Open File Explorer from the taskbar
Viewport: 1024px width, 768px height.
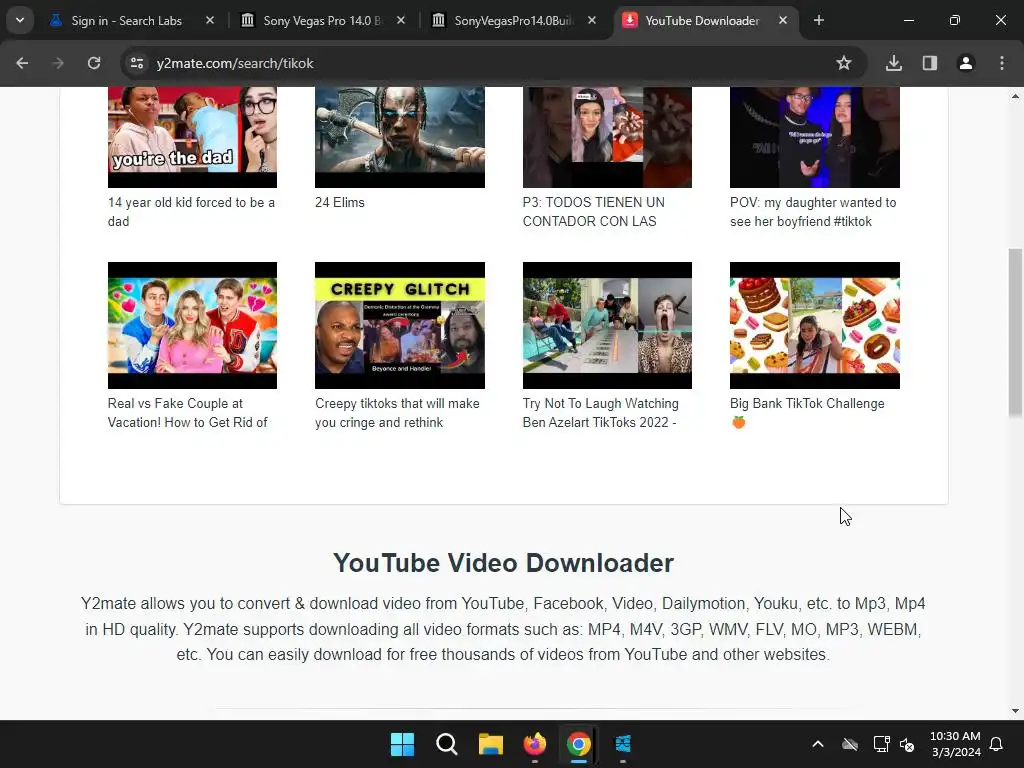[490, 744]
